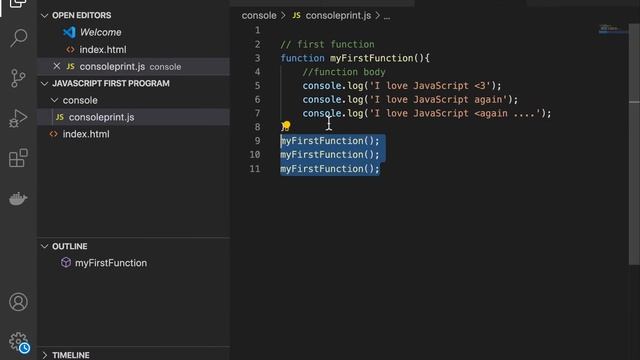Click the Welcome VS Code file icon
The image size is (640, 360).
coord(69,32)
